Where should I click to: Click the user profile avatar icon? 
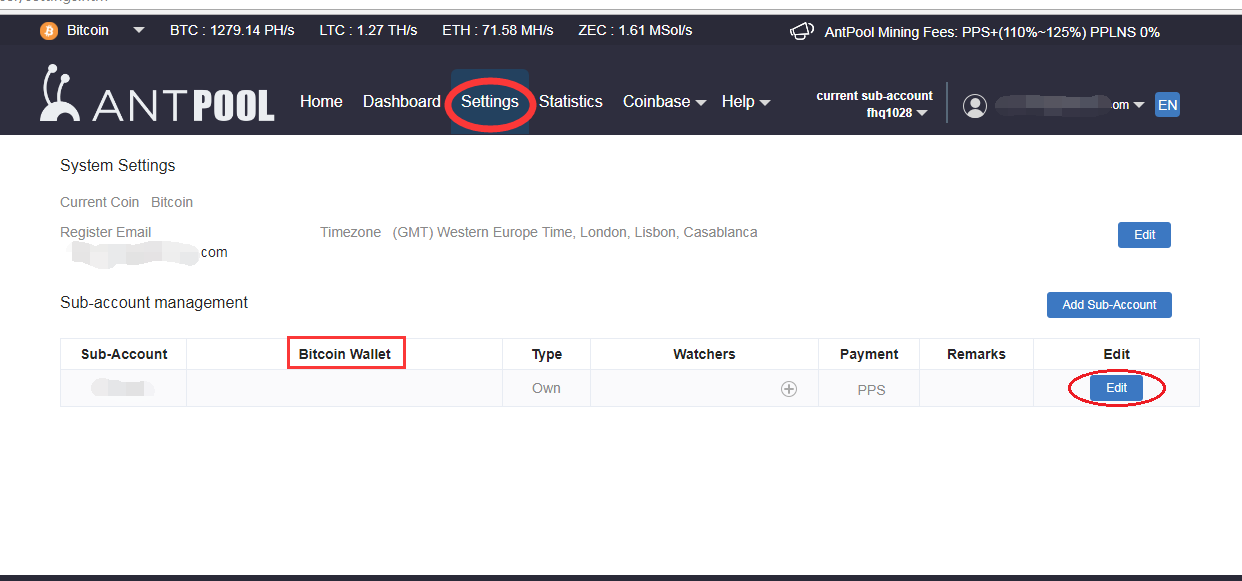point(975,105)
